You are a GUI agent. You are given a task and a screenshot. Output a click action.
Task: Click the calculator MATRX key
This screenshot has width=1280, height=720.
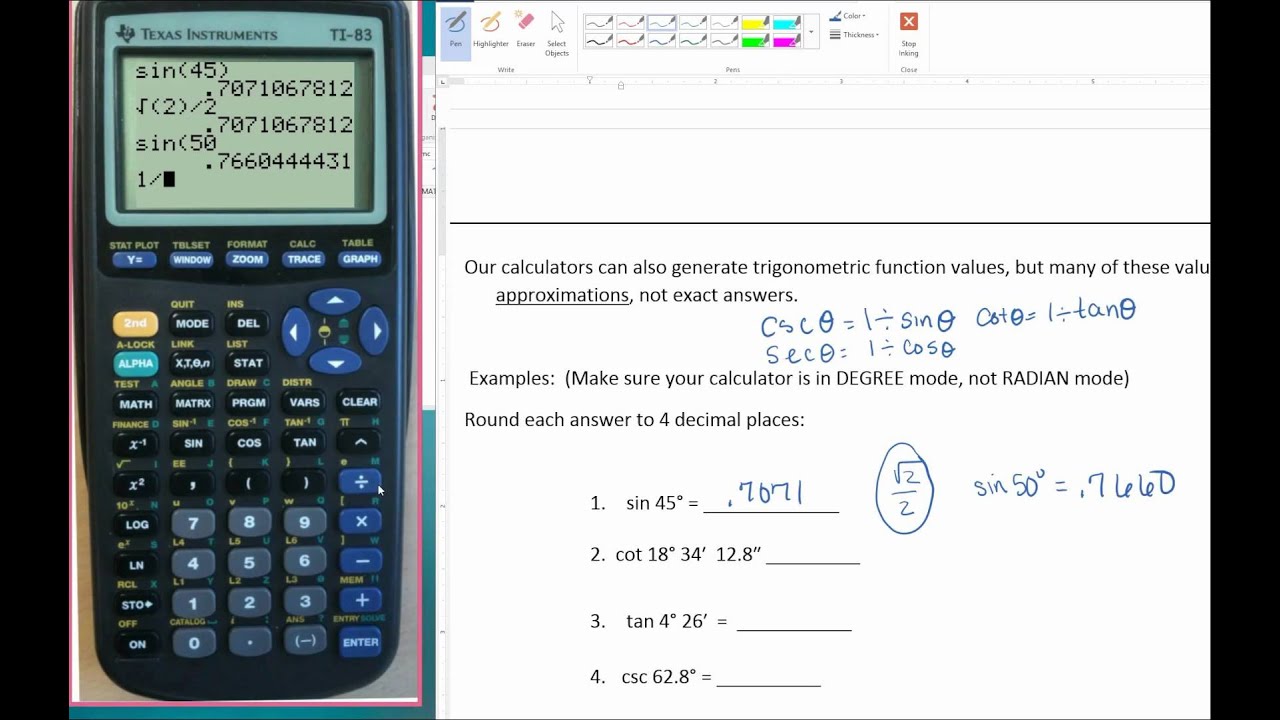click(192, 403)
